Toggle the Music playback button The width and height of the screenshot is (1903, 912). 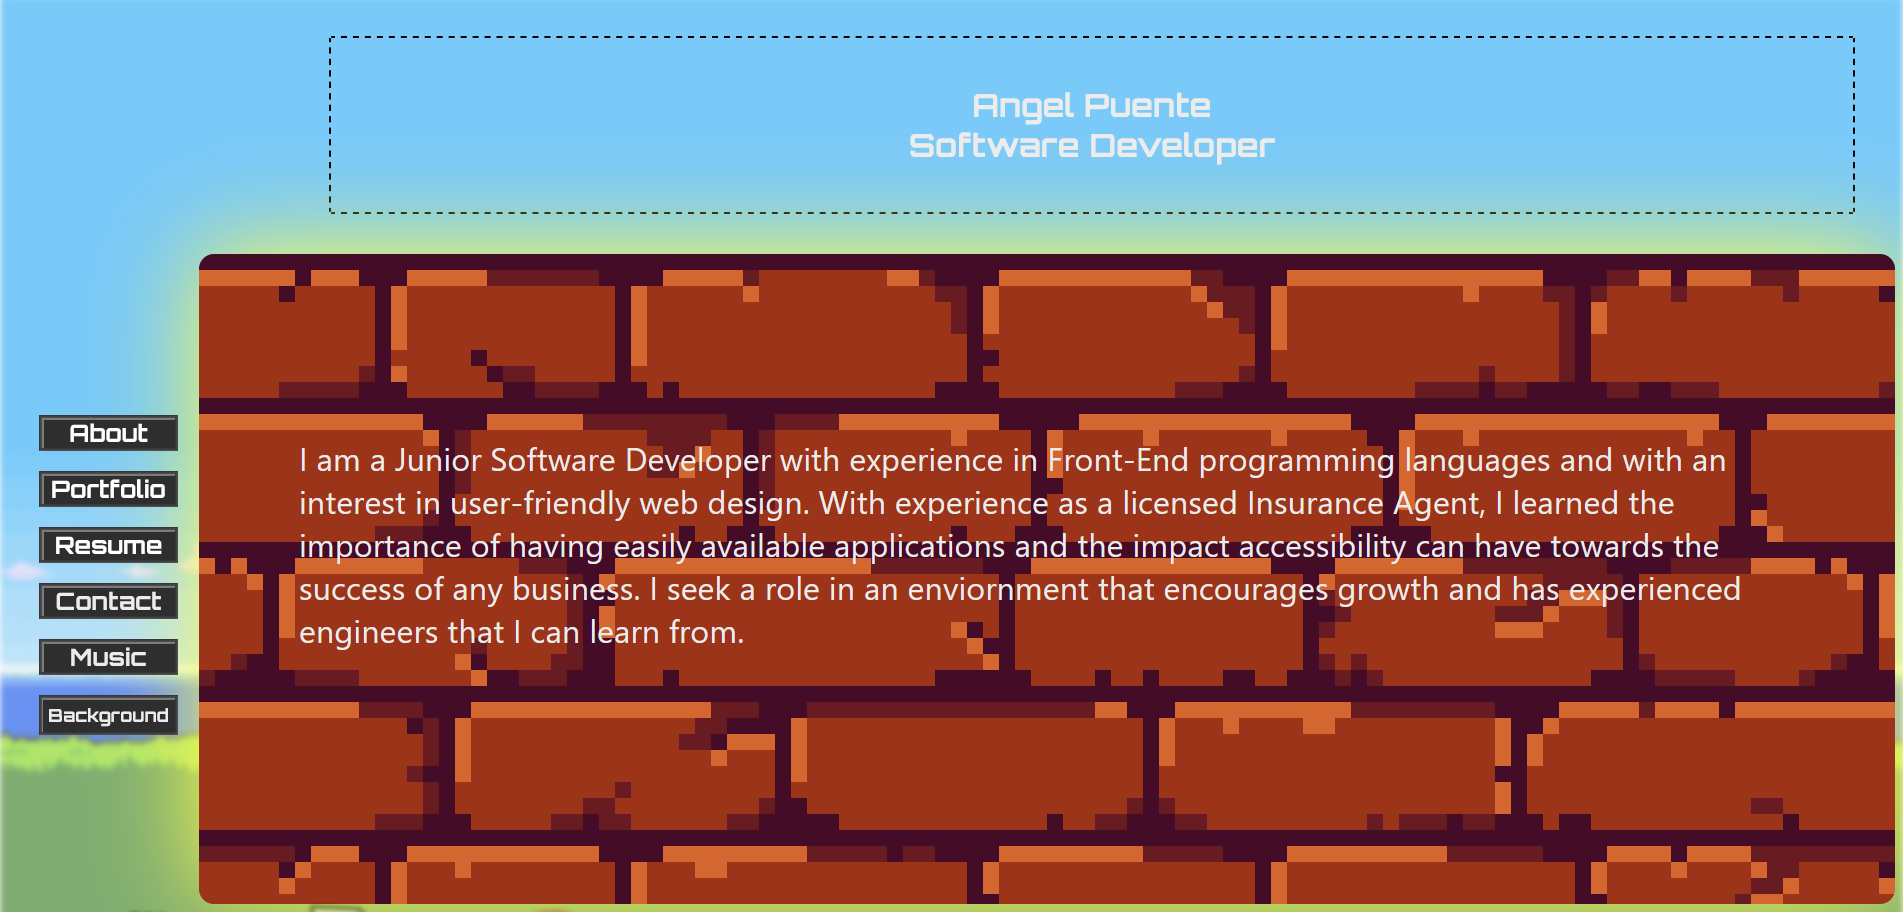tap(107, 657)
